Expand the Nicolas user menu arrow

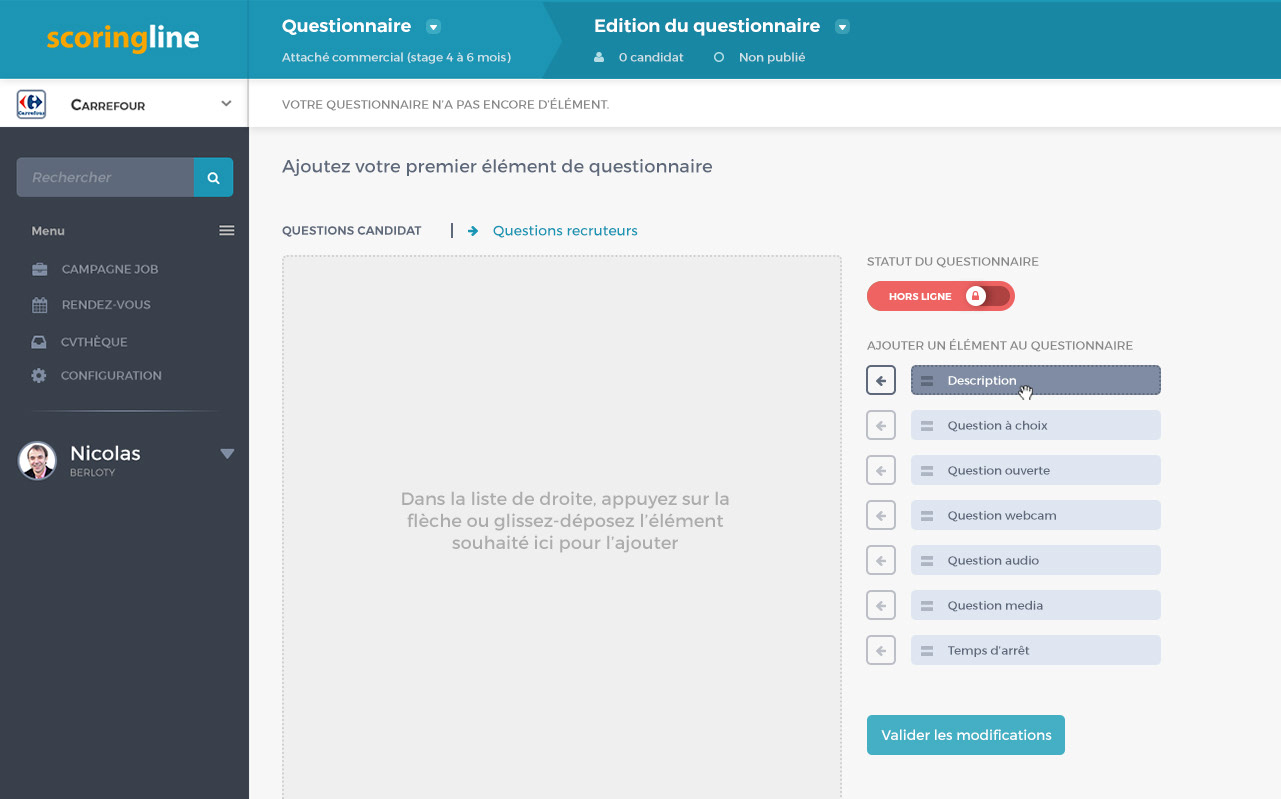(x=227, y=454)
